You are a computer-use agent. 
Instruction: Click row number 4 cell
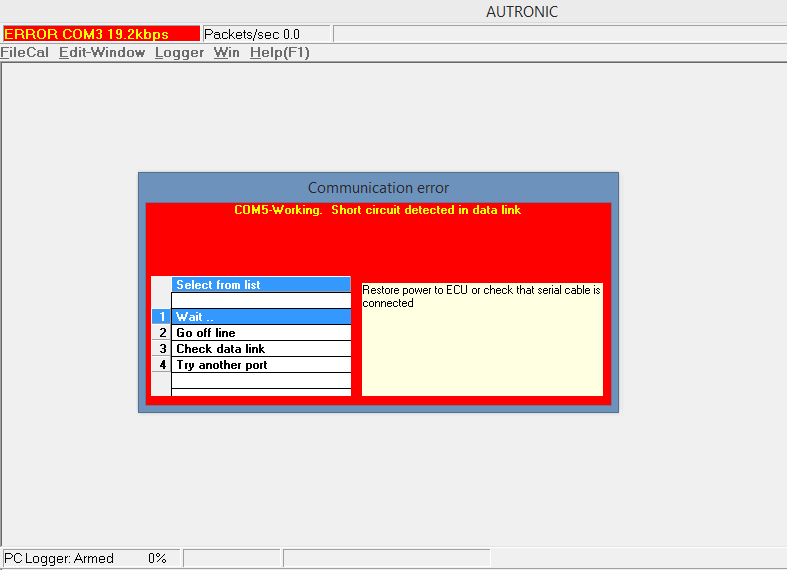[162, 365]
